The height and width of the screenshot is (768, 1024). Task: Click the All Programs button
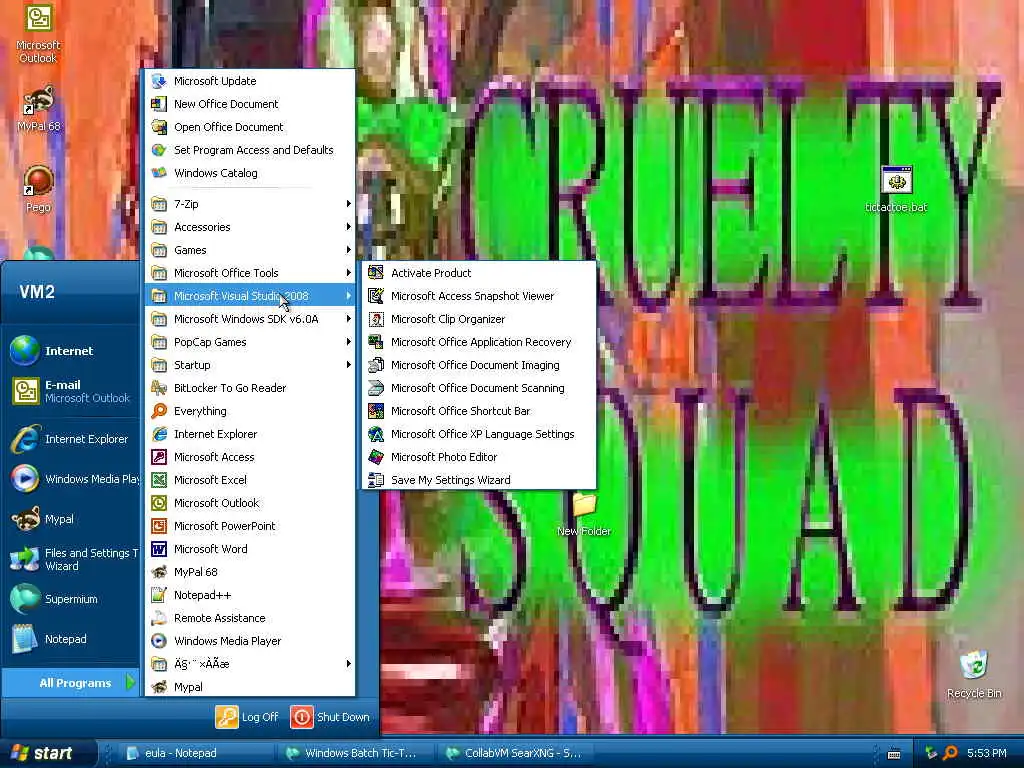(71, 682)
